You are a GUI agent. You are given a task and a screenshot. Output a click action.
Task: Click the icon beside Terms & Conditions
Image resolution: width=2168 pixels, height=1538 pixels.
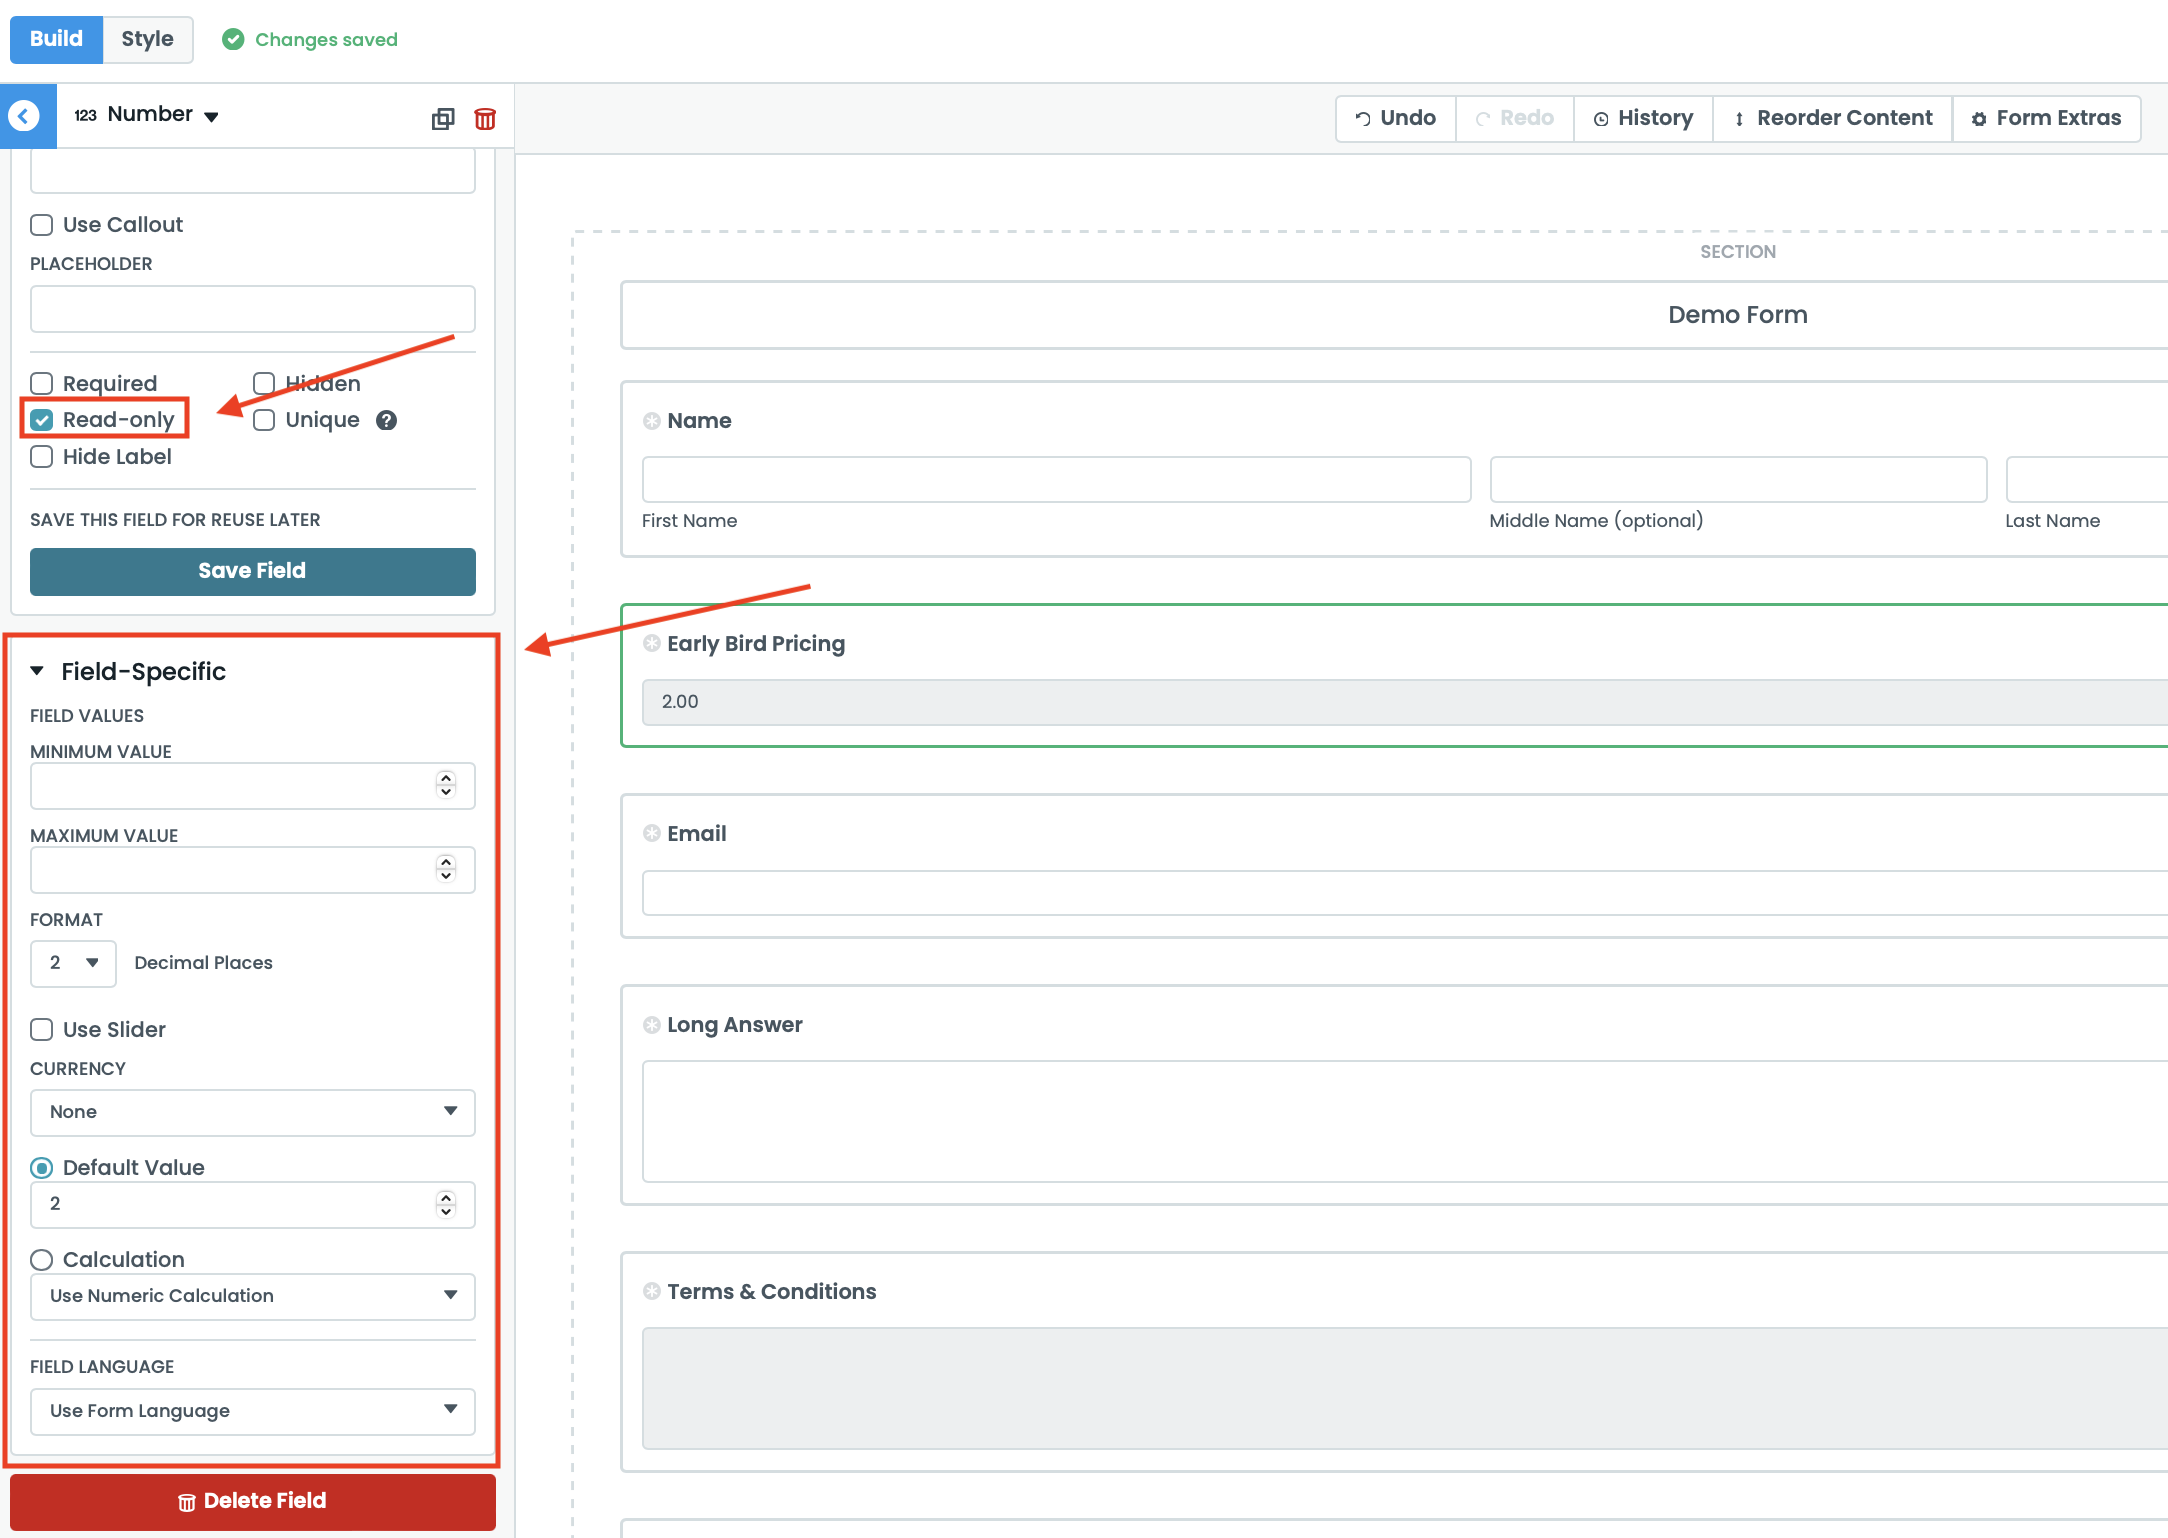coord(652,1291)
